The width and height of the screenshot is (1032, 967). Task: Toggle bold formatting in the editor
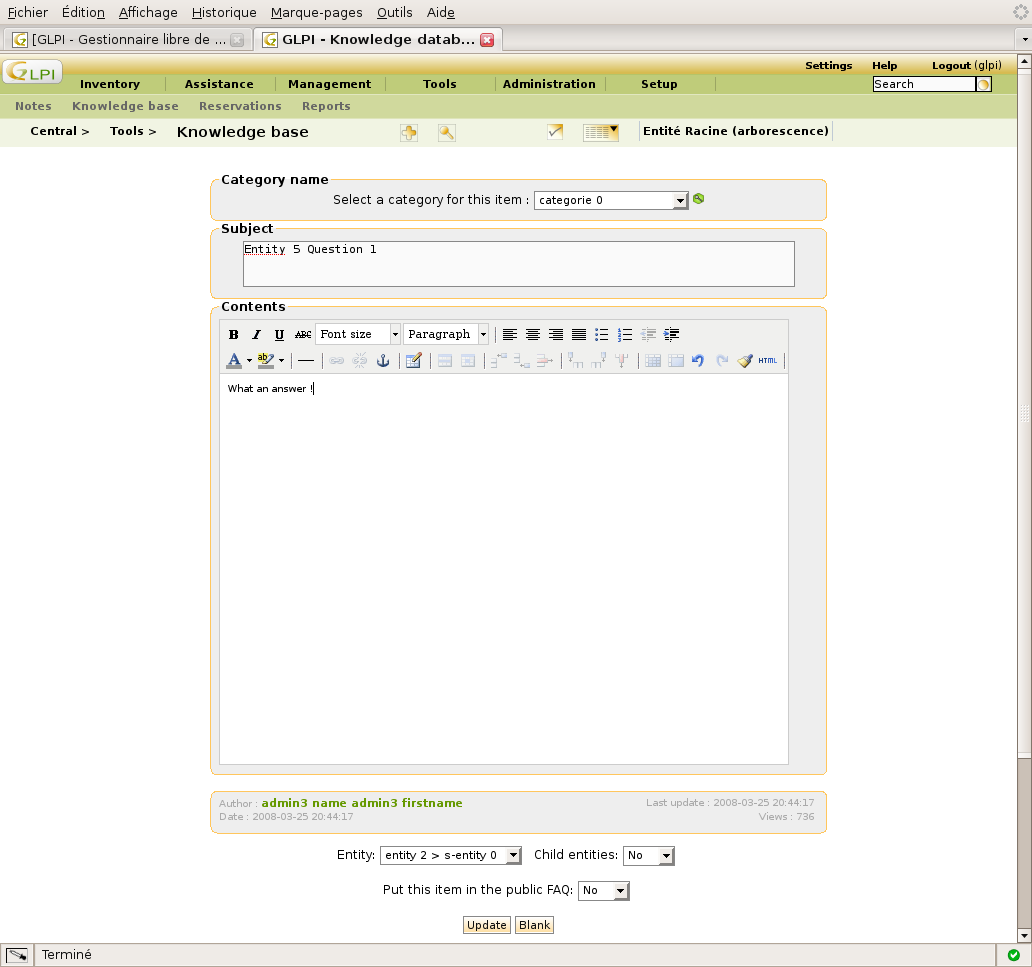234,335
